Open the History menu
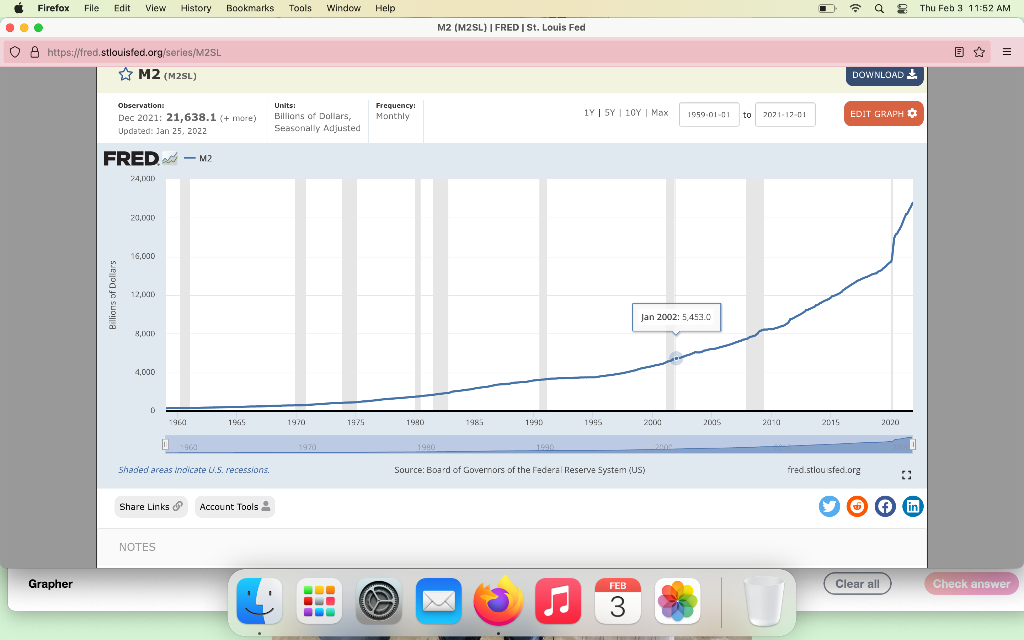The width and height of the screenshot is (1024, 640). coord(195,8)
